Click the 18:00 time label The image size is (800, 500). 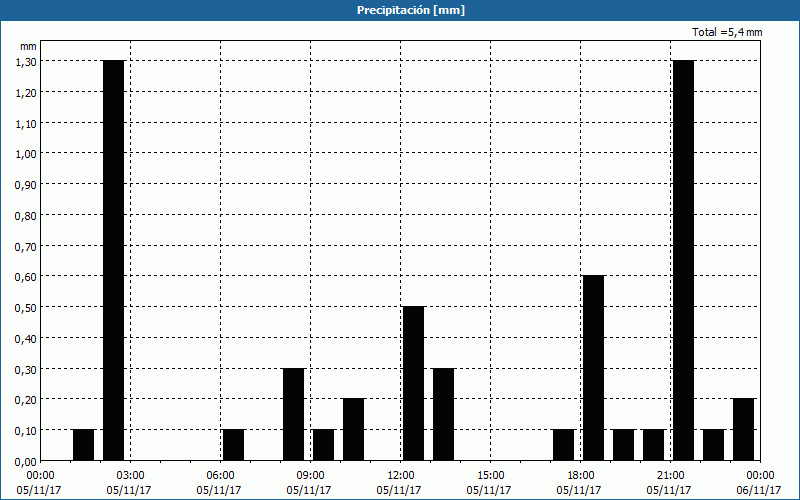[580, 476]
